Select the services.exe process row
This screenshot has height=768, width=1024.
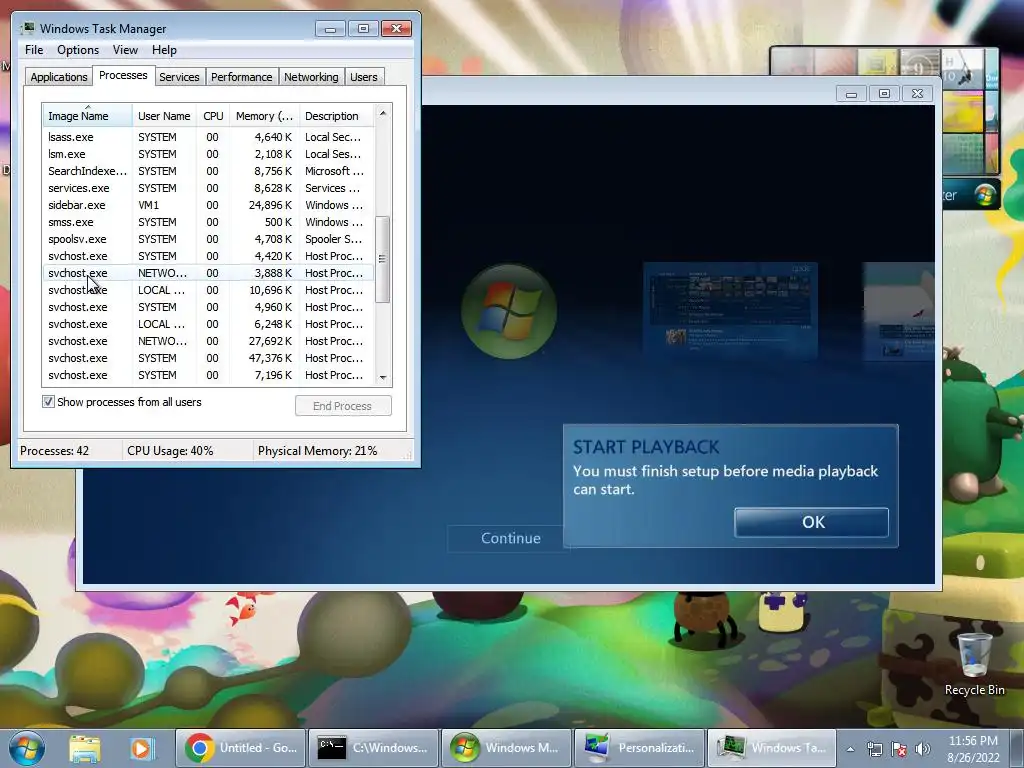coord(208,188)
